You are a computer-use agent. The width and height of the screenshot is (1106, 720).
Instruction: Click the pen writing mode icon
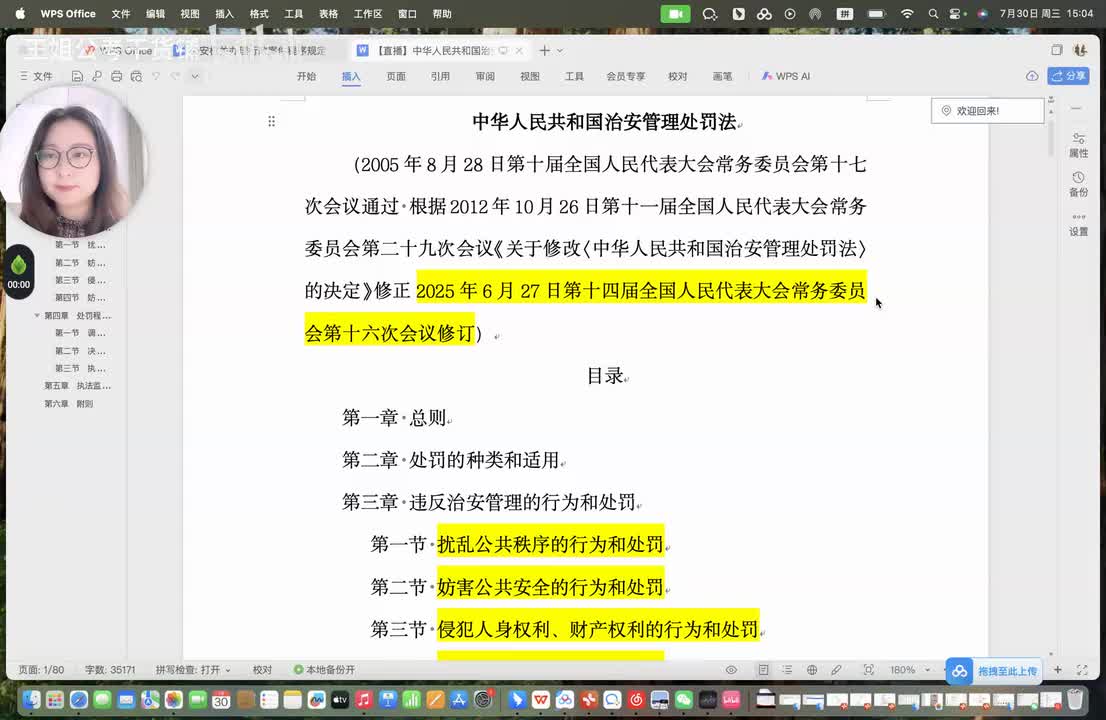[837, 670]
